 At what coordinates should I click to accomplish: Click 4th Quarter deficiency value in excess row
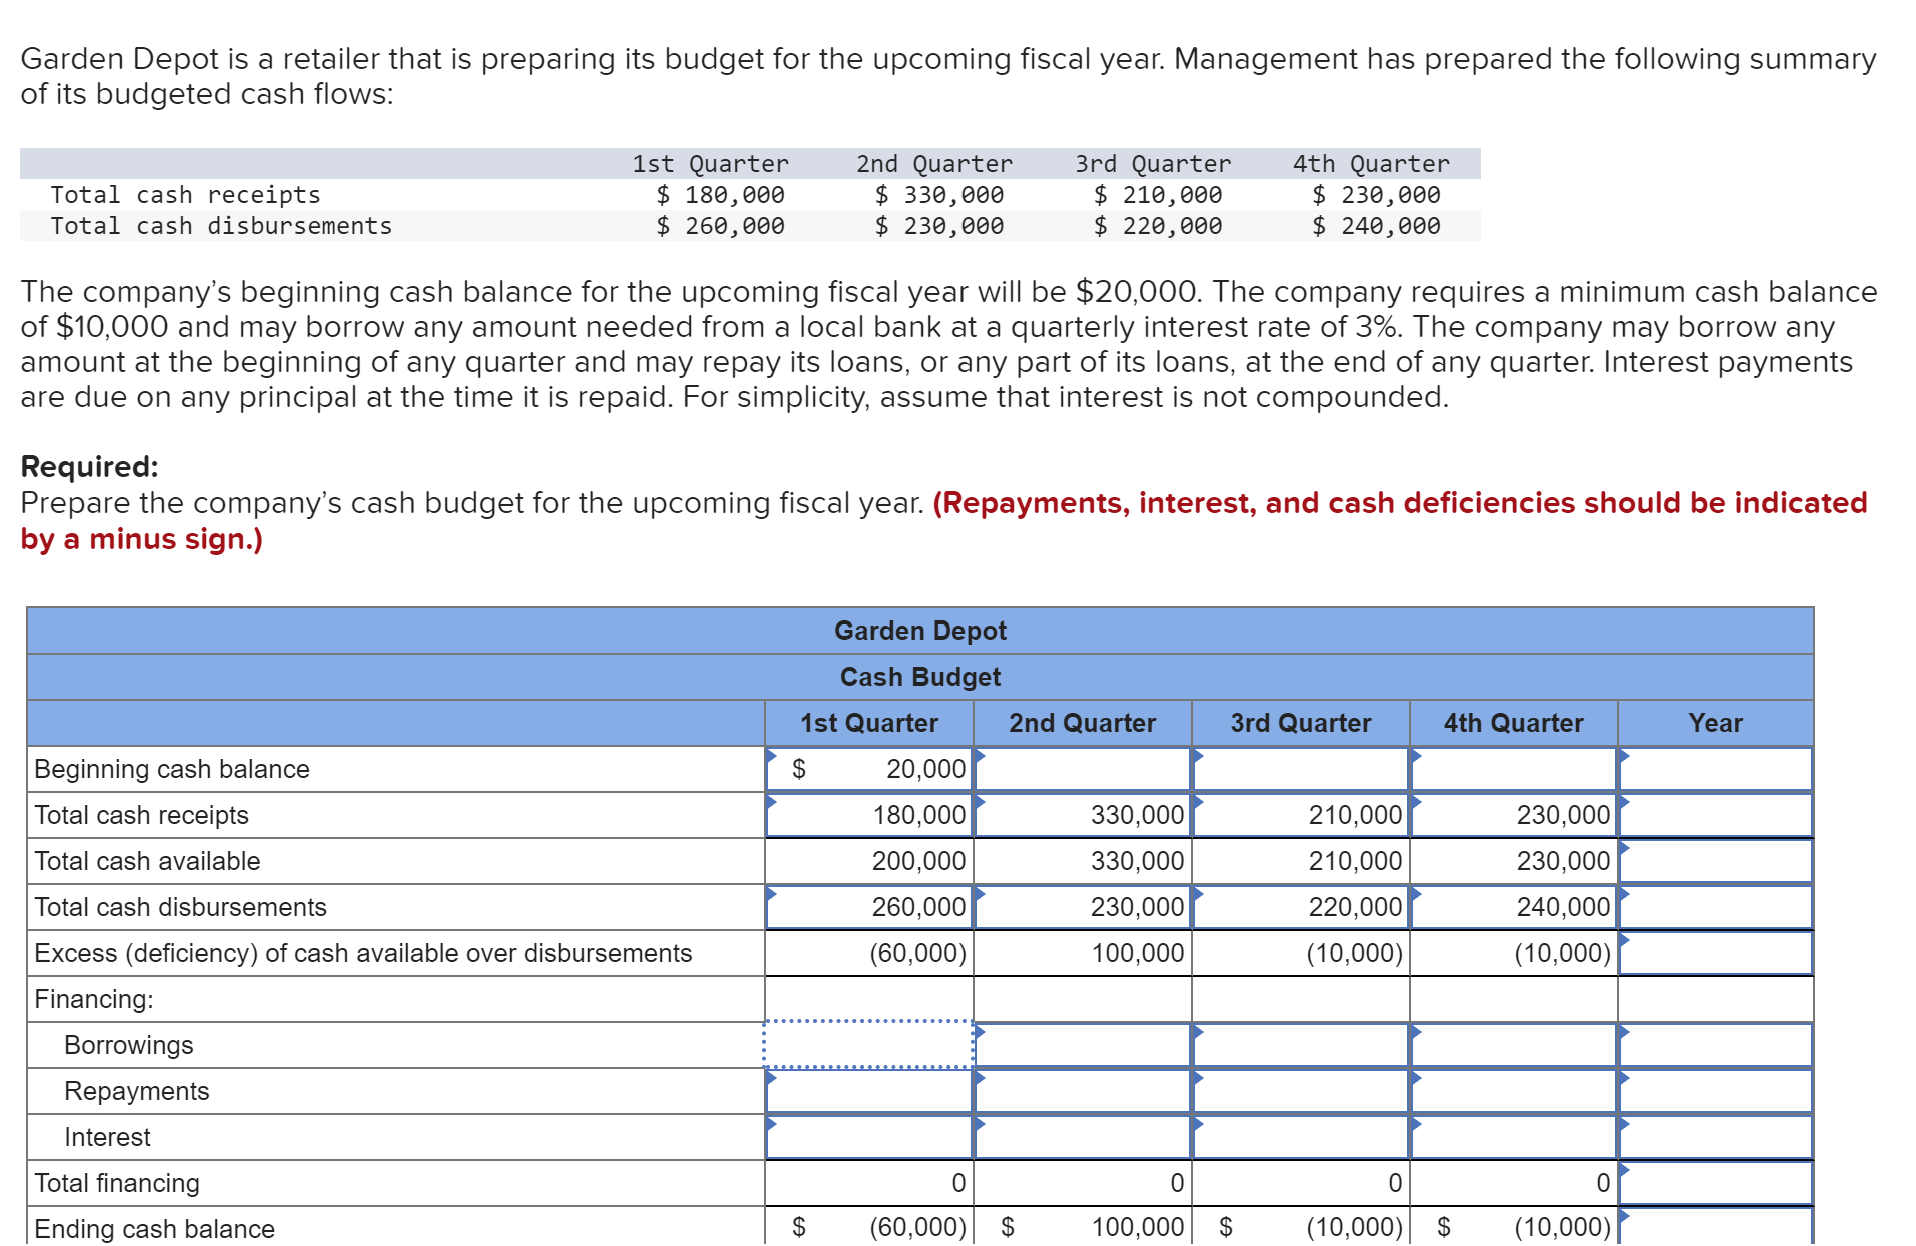coord(1563,953)
